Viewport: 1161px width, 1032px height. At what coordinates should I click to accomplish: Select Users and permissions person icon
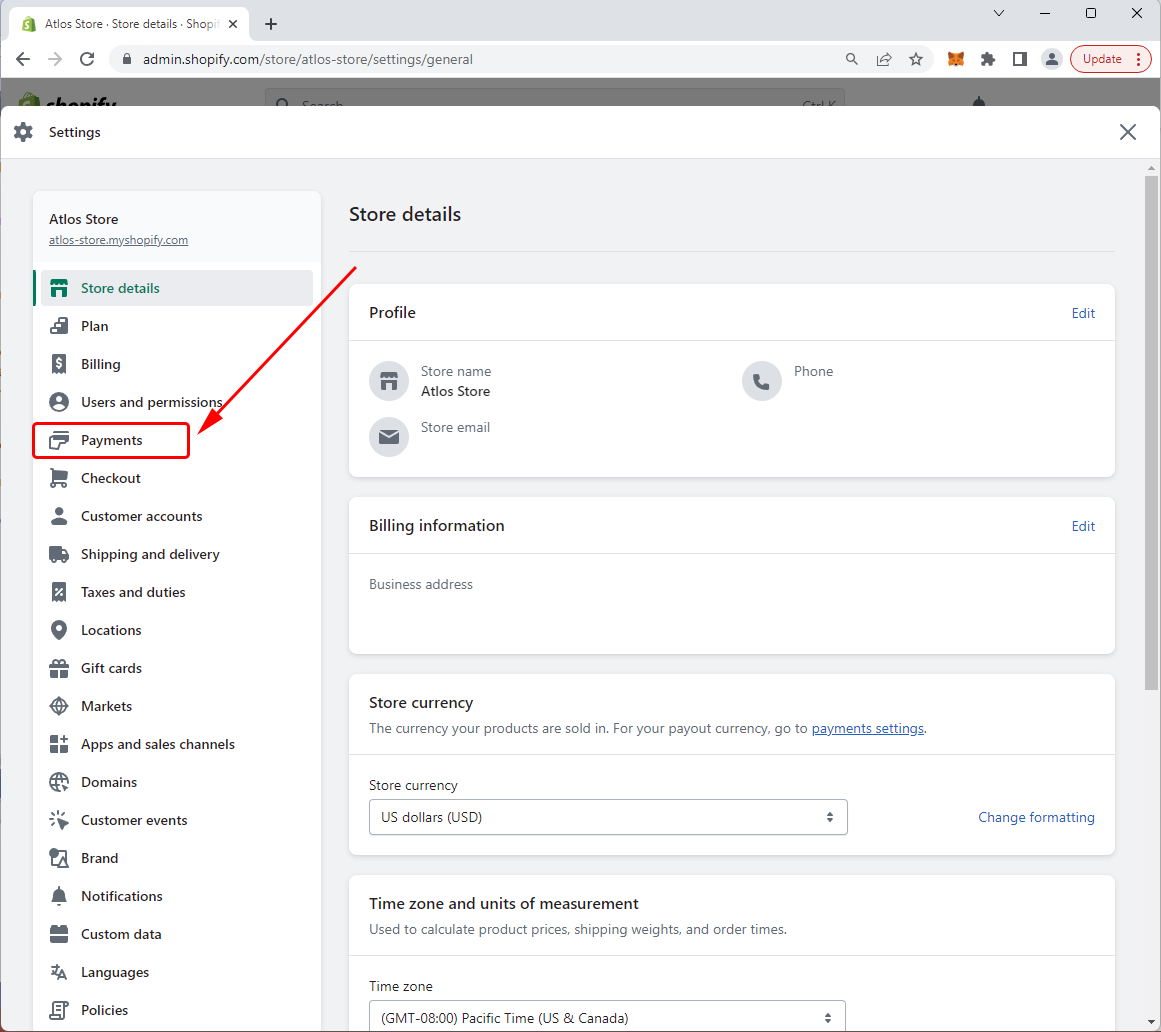tap(59, 402)
